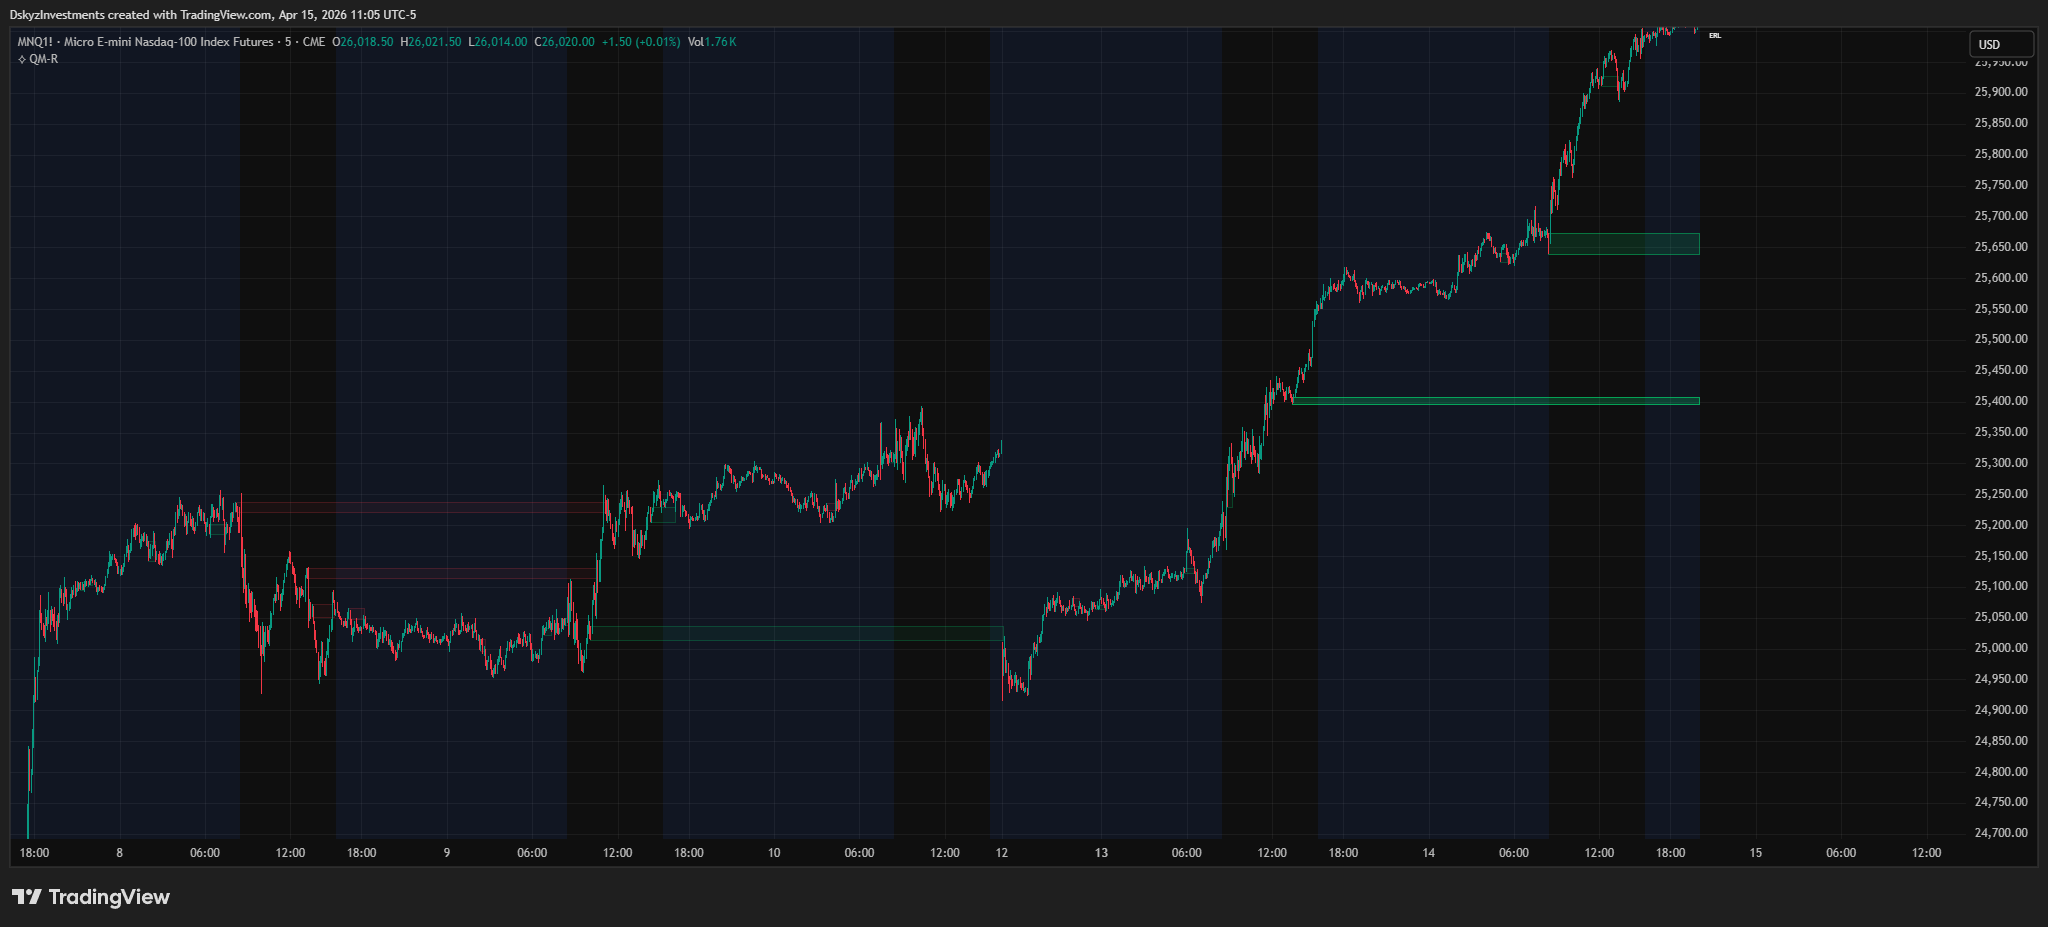Click the MNQ1! Micro E-mini Nasdaq-100 symbol title

[x=145, y=42]
